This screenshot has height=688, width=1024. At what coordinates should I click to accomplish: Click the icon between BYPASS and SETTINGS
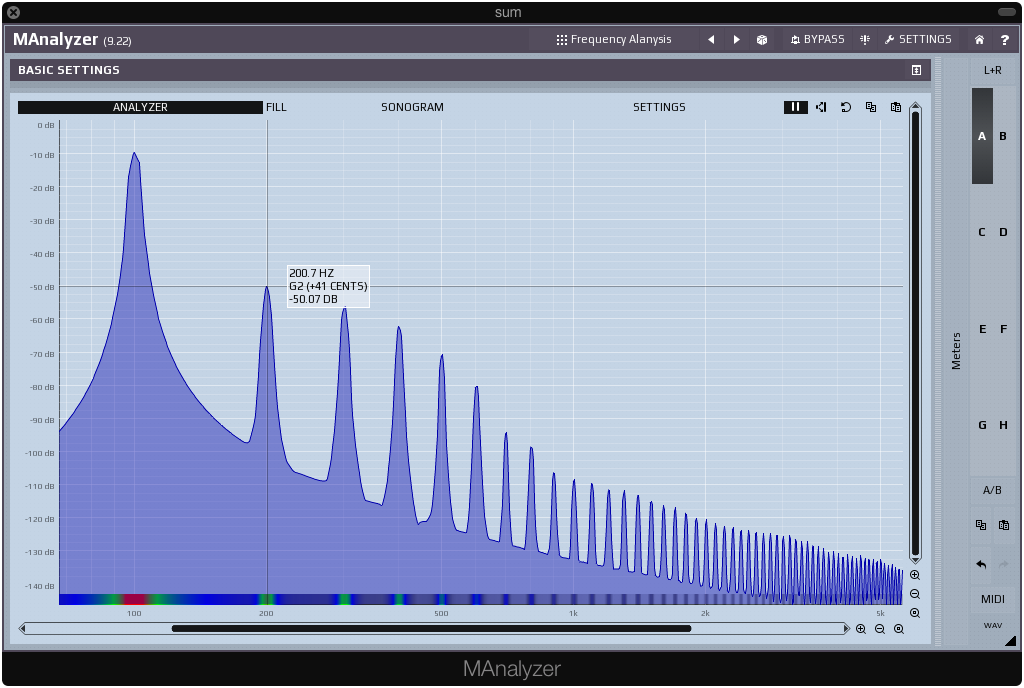pyautogui.click(x=865, y=40)
